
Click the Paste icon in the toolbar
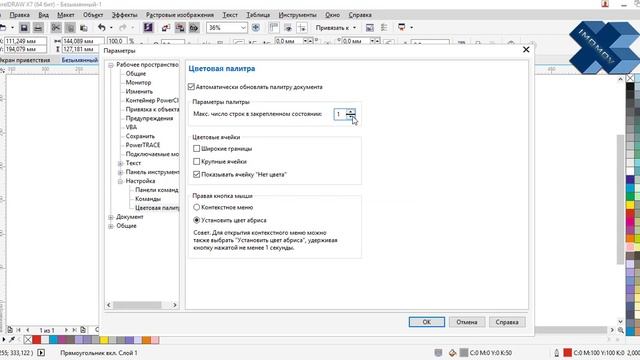(84, 28)
